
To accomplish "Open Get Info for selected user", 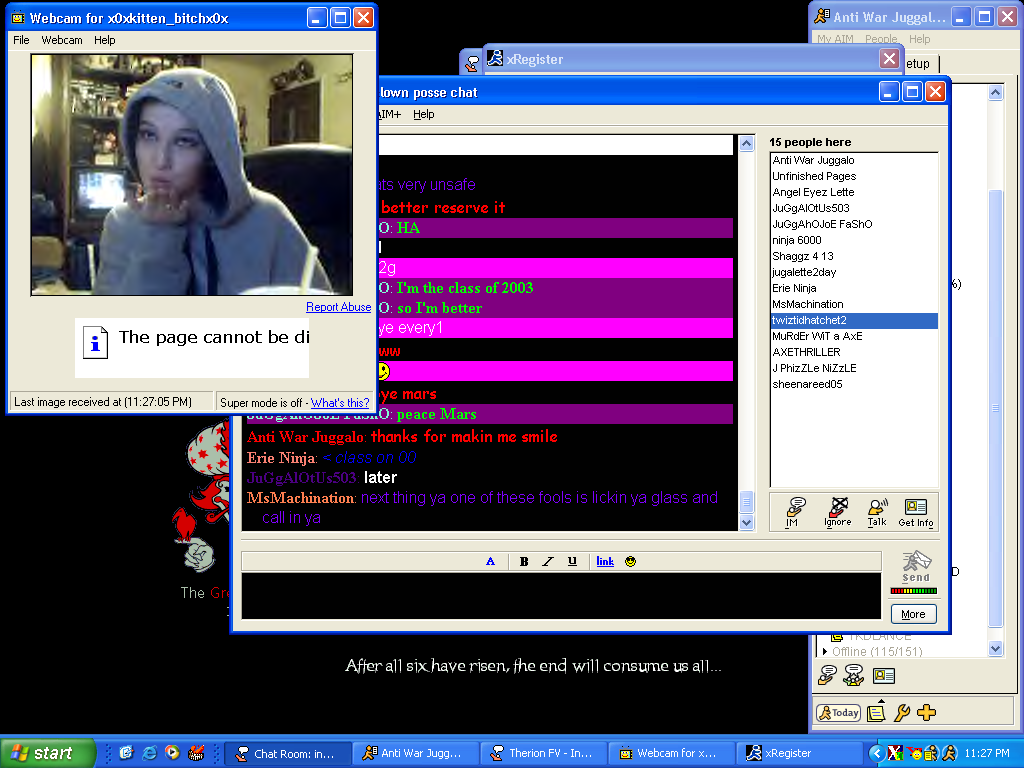I will [915, 511].
